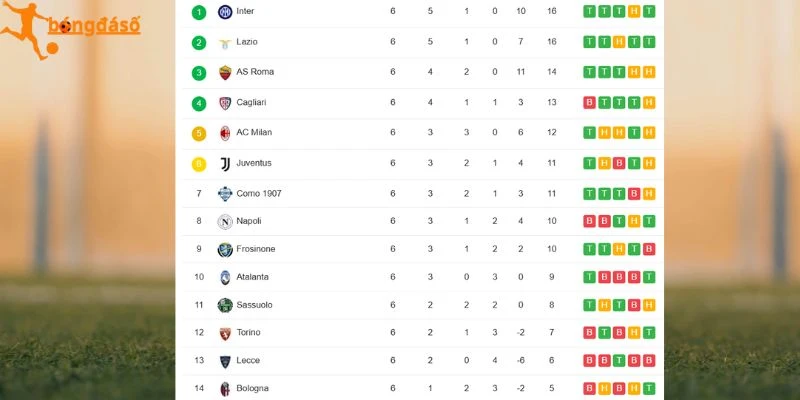Click Juventus's red B form badge
Screen dimensions: 800x400
619,163
